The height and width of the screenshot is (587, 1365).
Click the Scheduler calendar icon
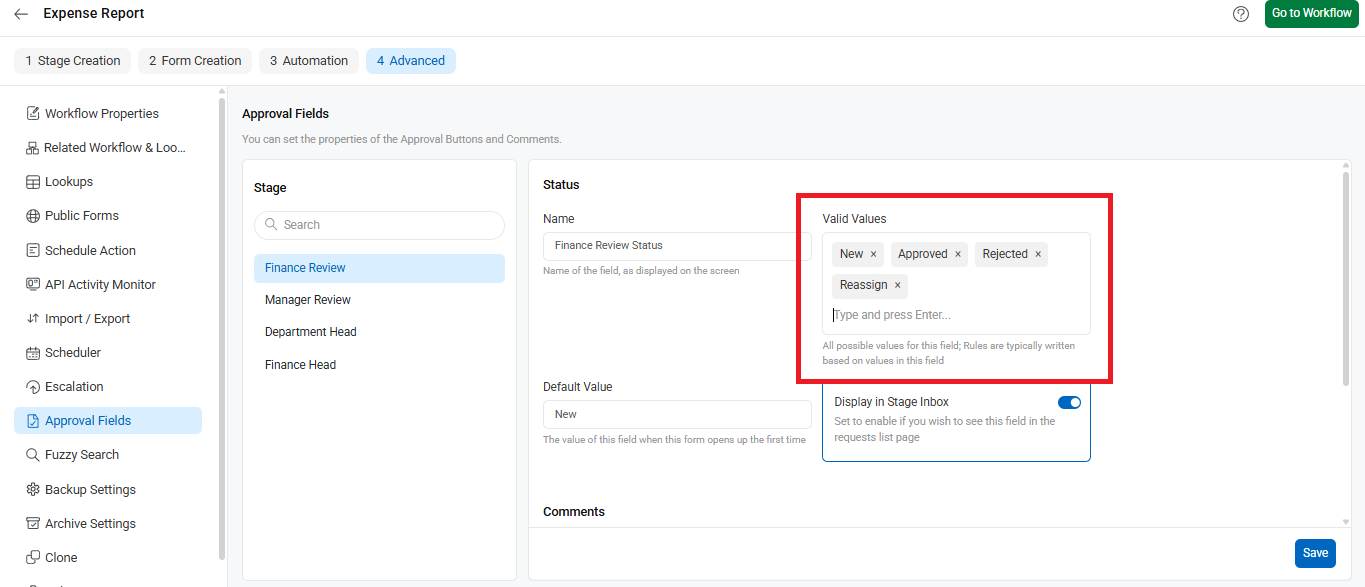(33, 353)
